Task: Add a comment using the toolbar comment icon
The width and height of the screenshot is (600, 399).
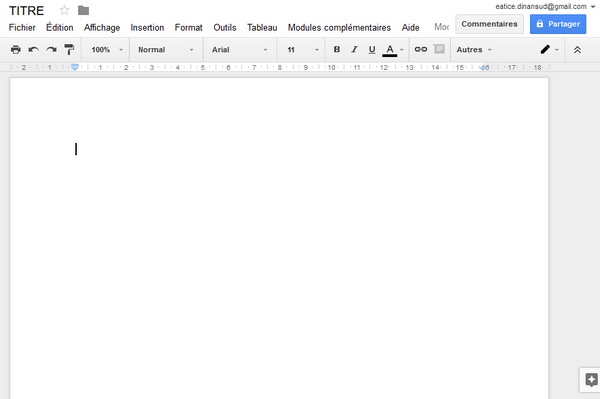Action: (x=439, y=49)
